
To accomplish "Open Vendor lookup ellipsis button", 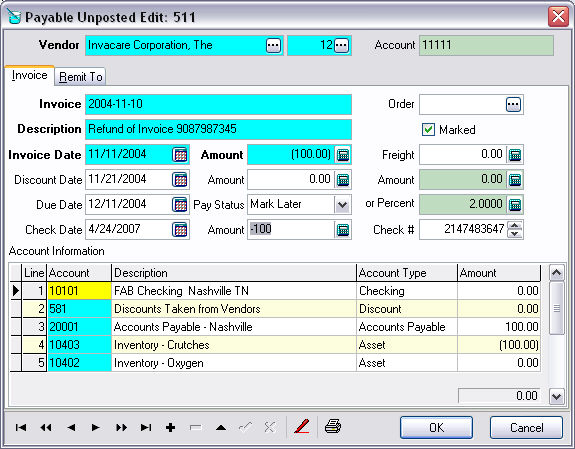I will click(273, 45).
